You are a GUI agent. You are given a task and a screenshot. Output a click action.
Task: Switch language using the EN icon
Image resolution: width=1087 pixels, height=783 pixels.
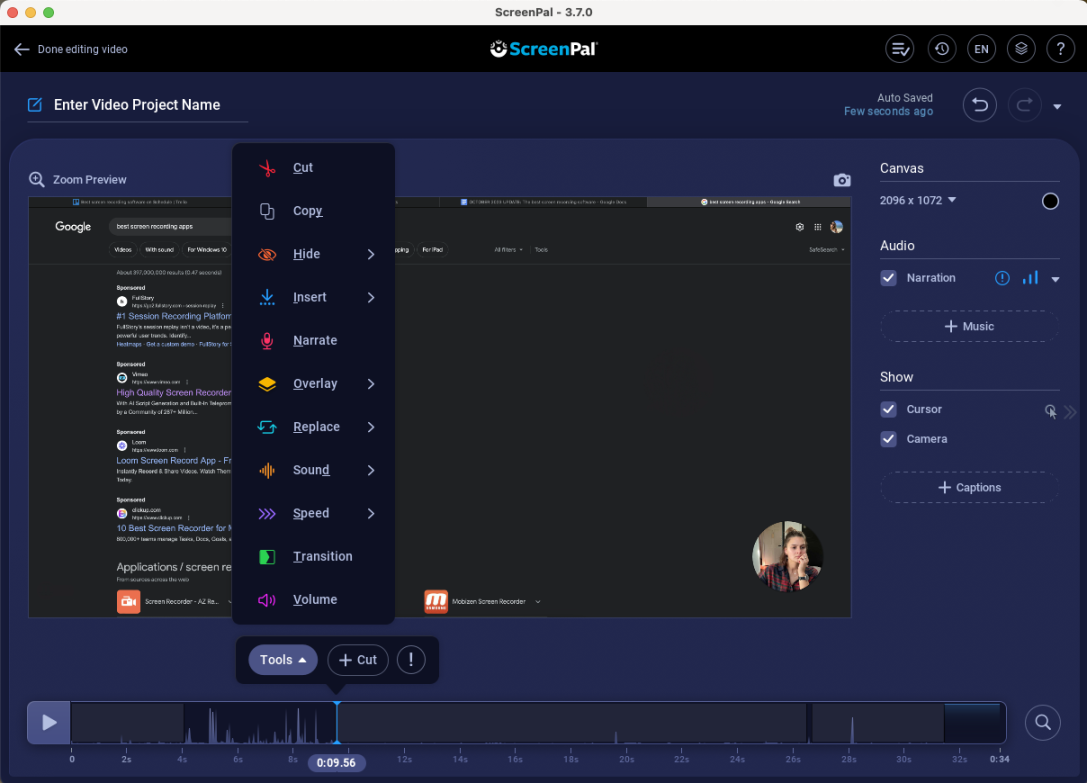[x=981, y=48]
